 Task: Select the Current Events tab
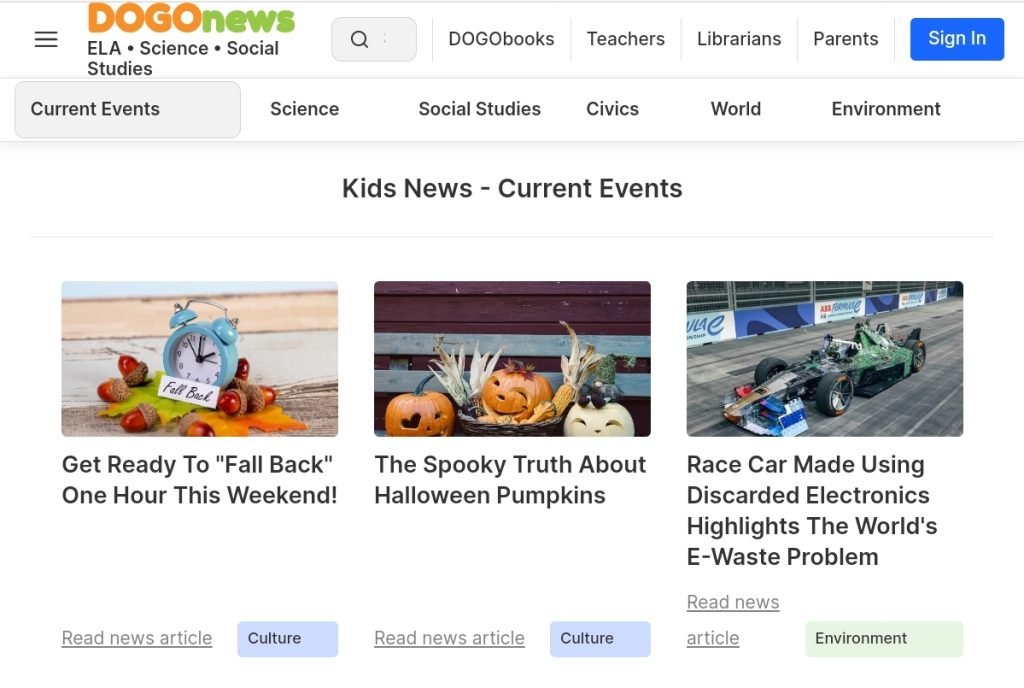(127, 109)
